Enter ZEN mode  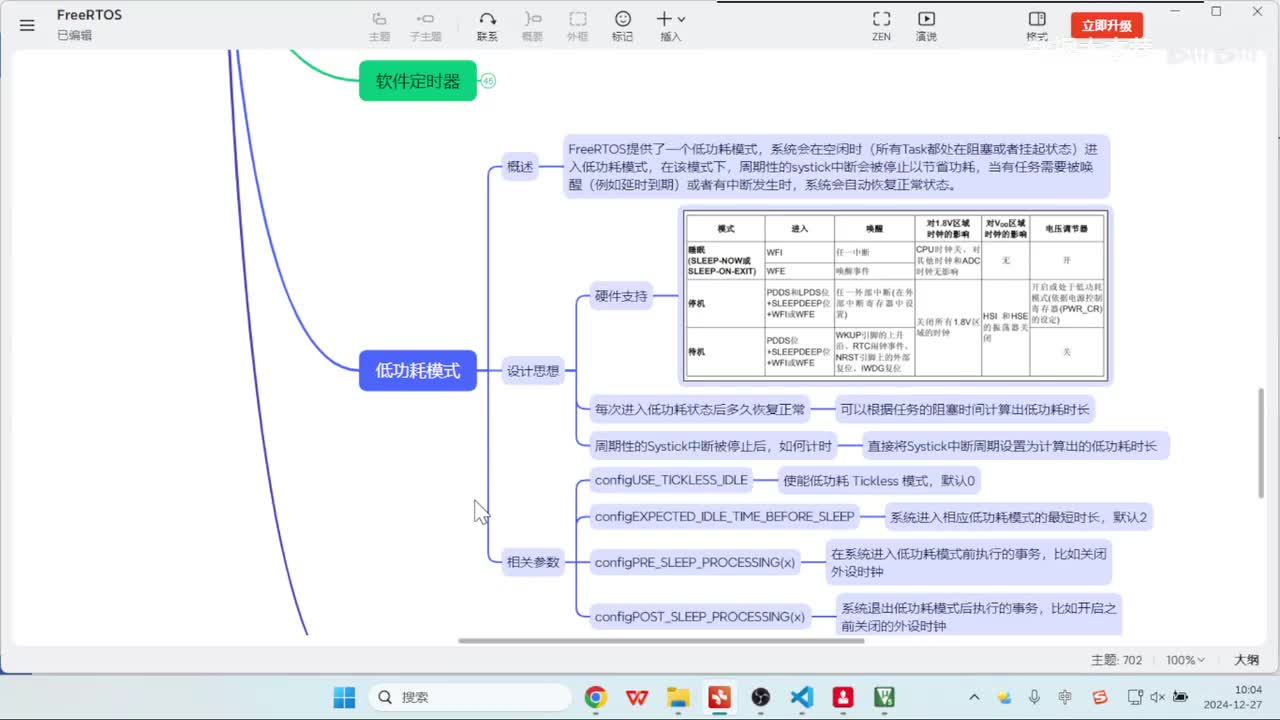pyautogui.click(x=881, y=26)
